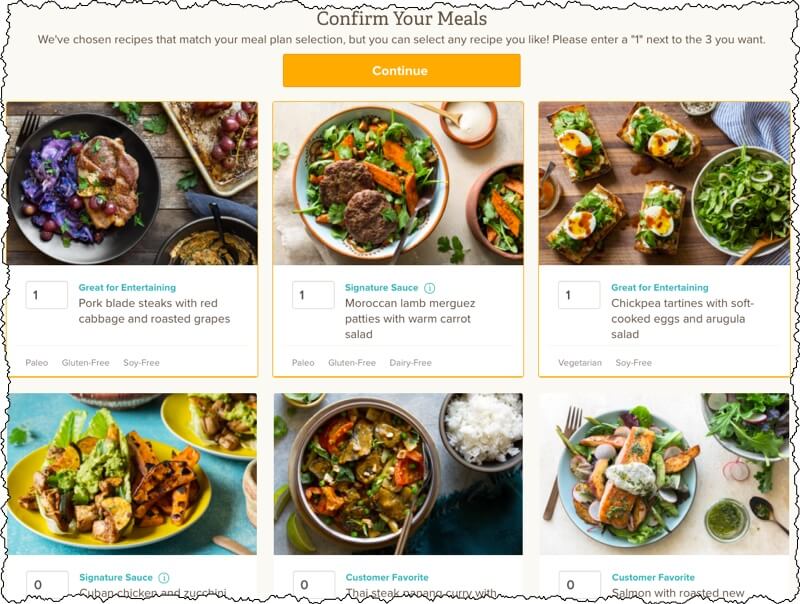800x604 pixels.
Task: Open the Cuban chicken lettuce wraps photo
Action: coord(132,474)
